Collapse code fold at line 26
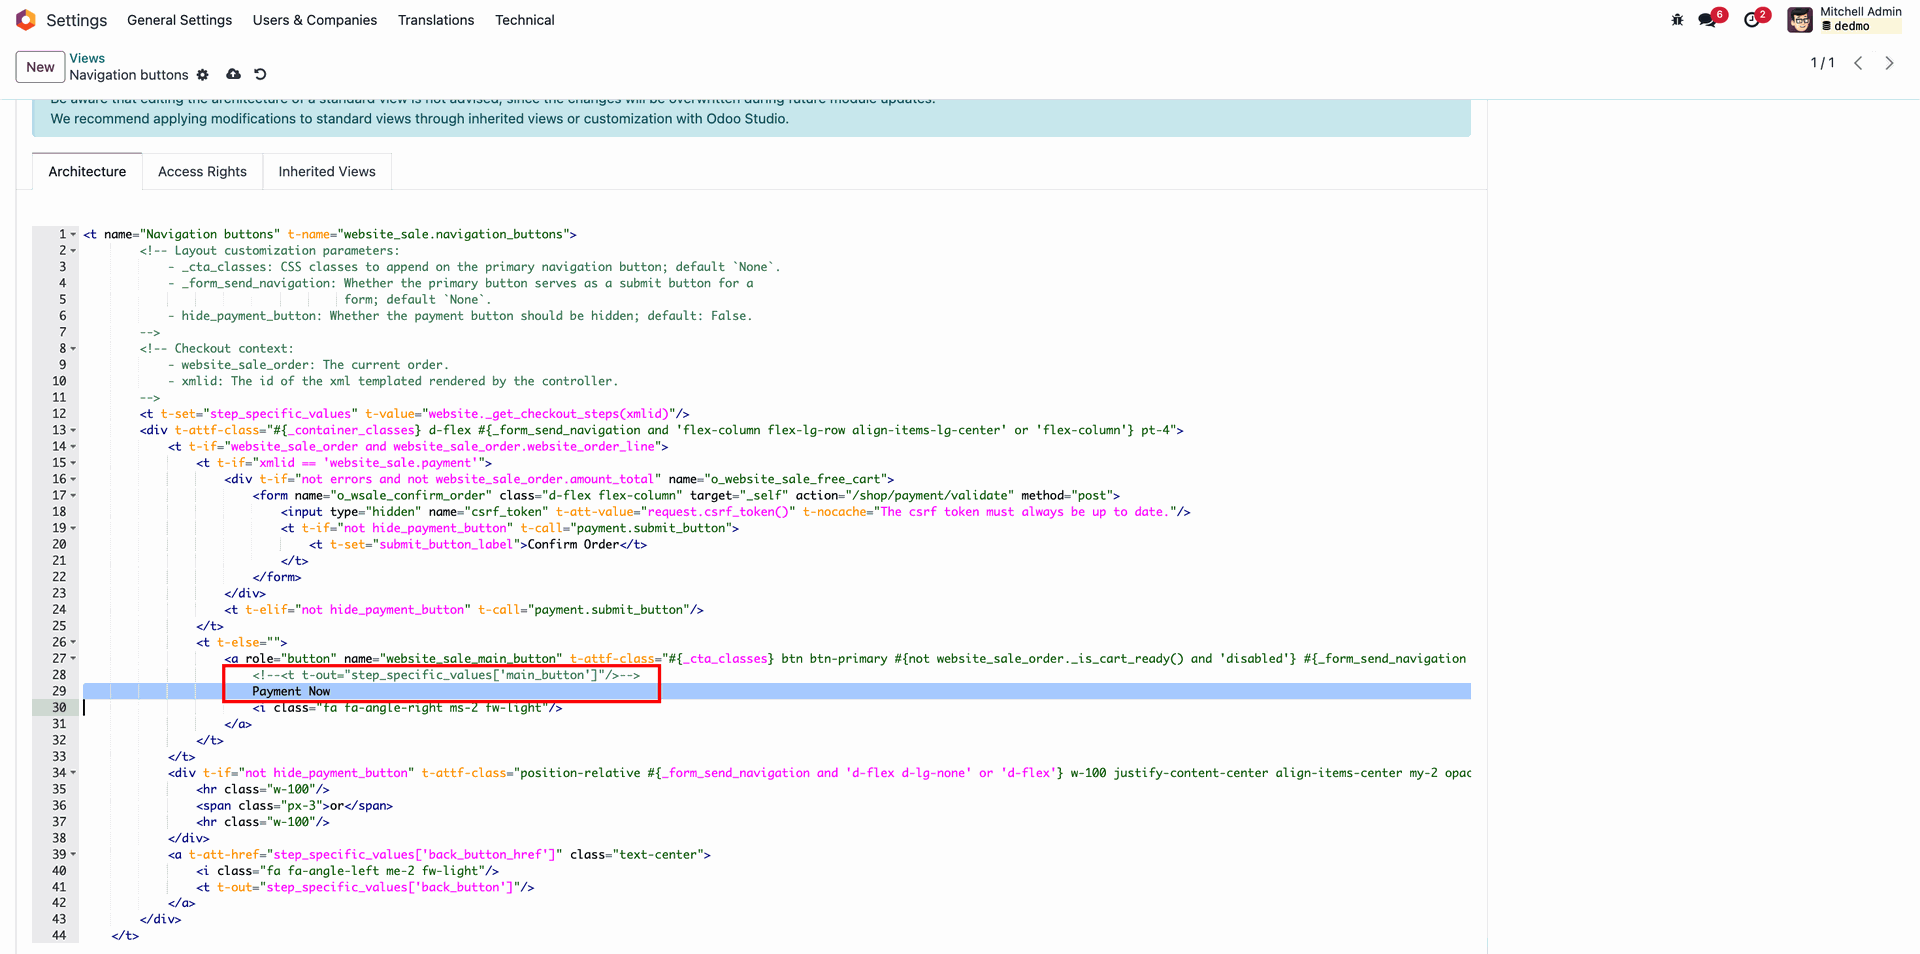 [x=73, y=643]
